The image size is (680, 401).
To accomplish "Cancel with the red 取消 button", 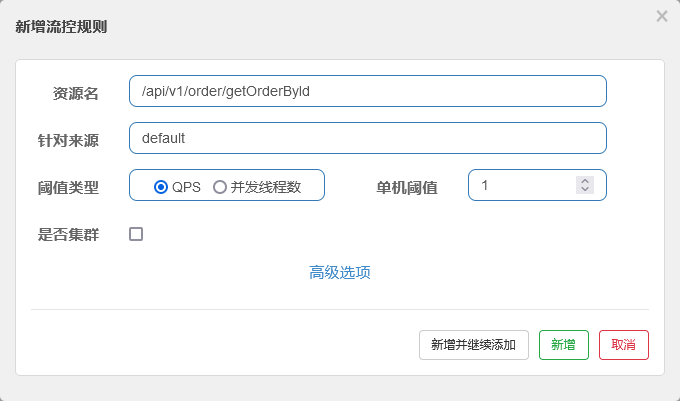I will tap(623, 344).
